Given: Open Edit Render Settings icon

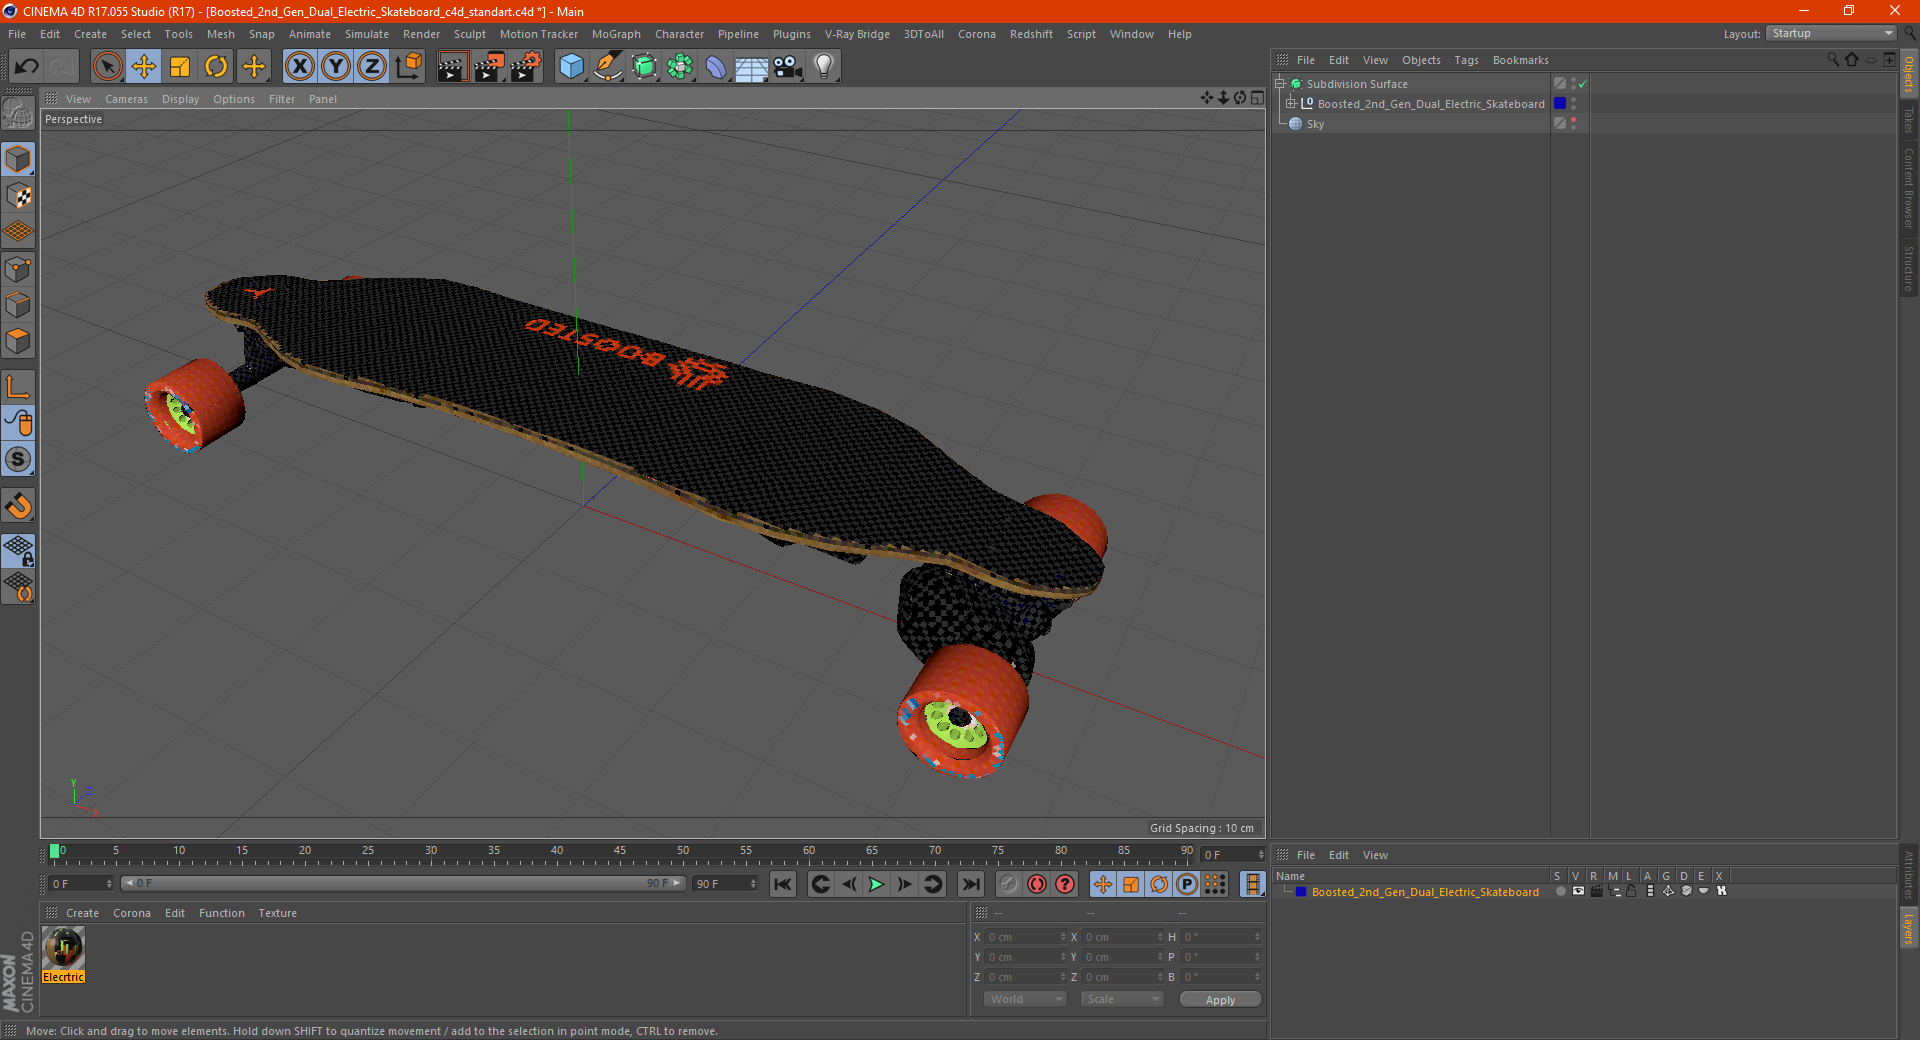Looking at the screenshot, I should click(526, 67).
